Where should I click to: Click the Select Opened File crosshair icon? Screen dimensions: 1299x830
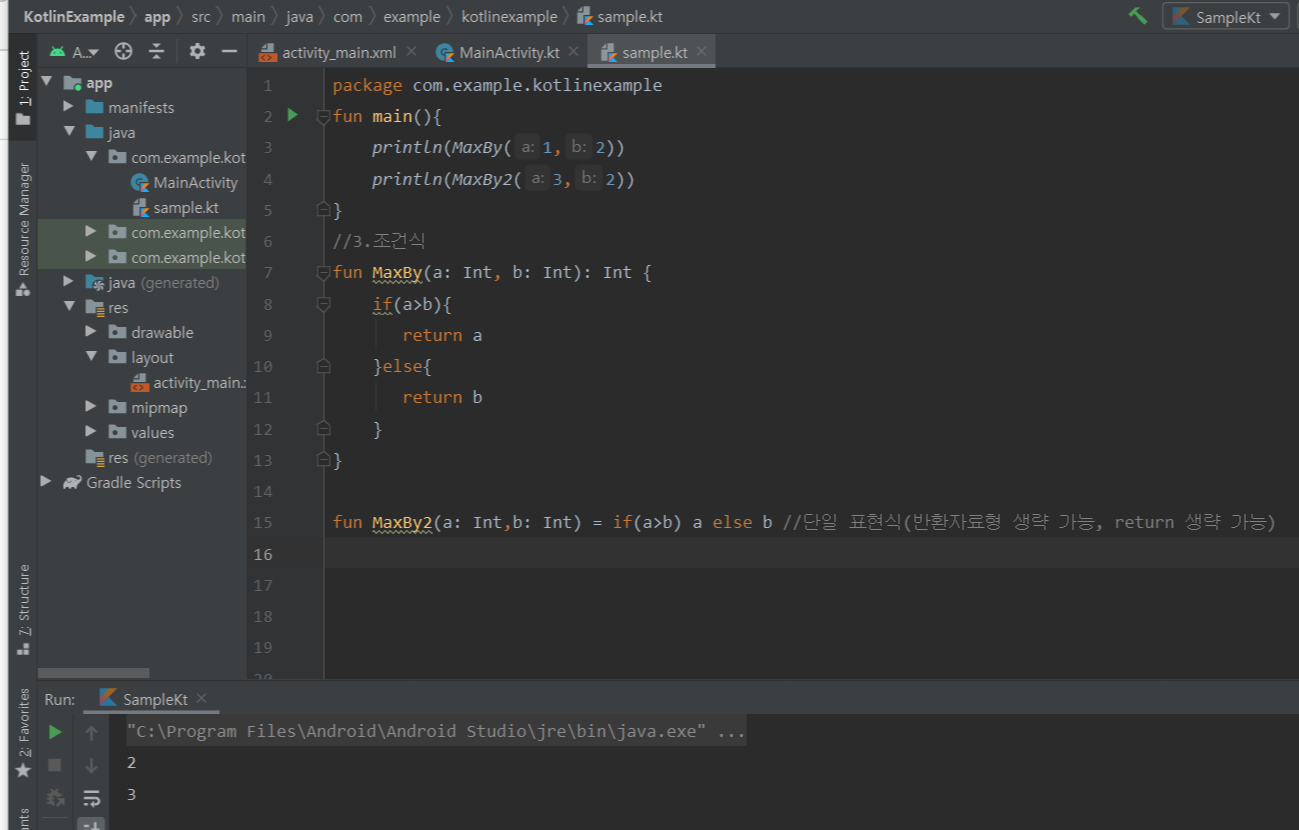[124, 52]
